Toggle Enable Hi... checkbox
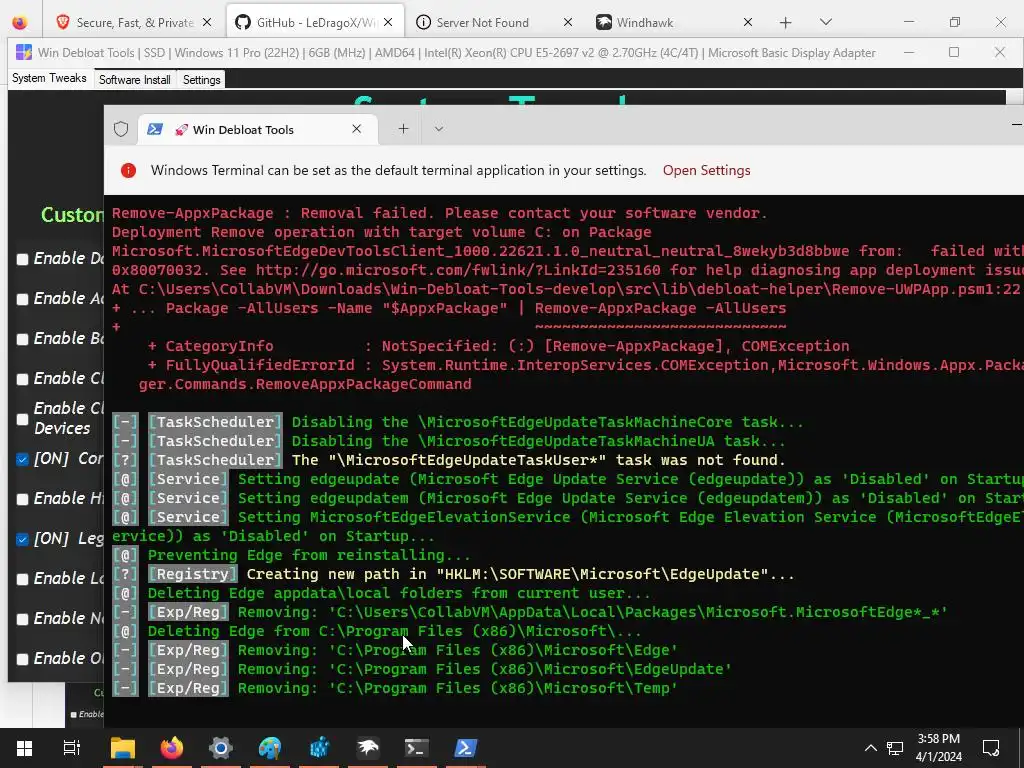The image size is (1024, 768). coord(22,499)
